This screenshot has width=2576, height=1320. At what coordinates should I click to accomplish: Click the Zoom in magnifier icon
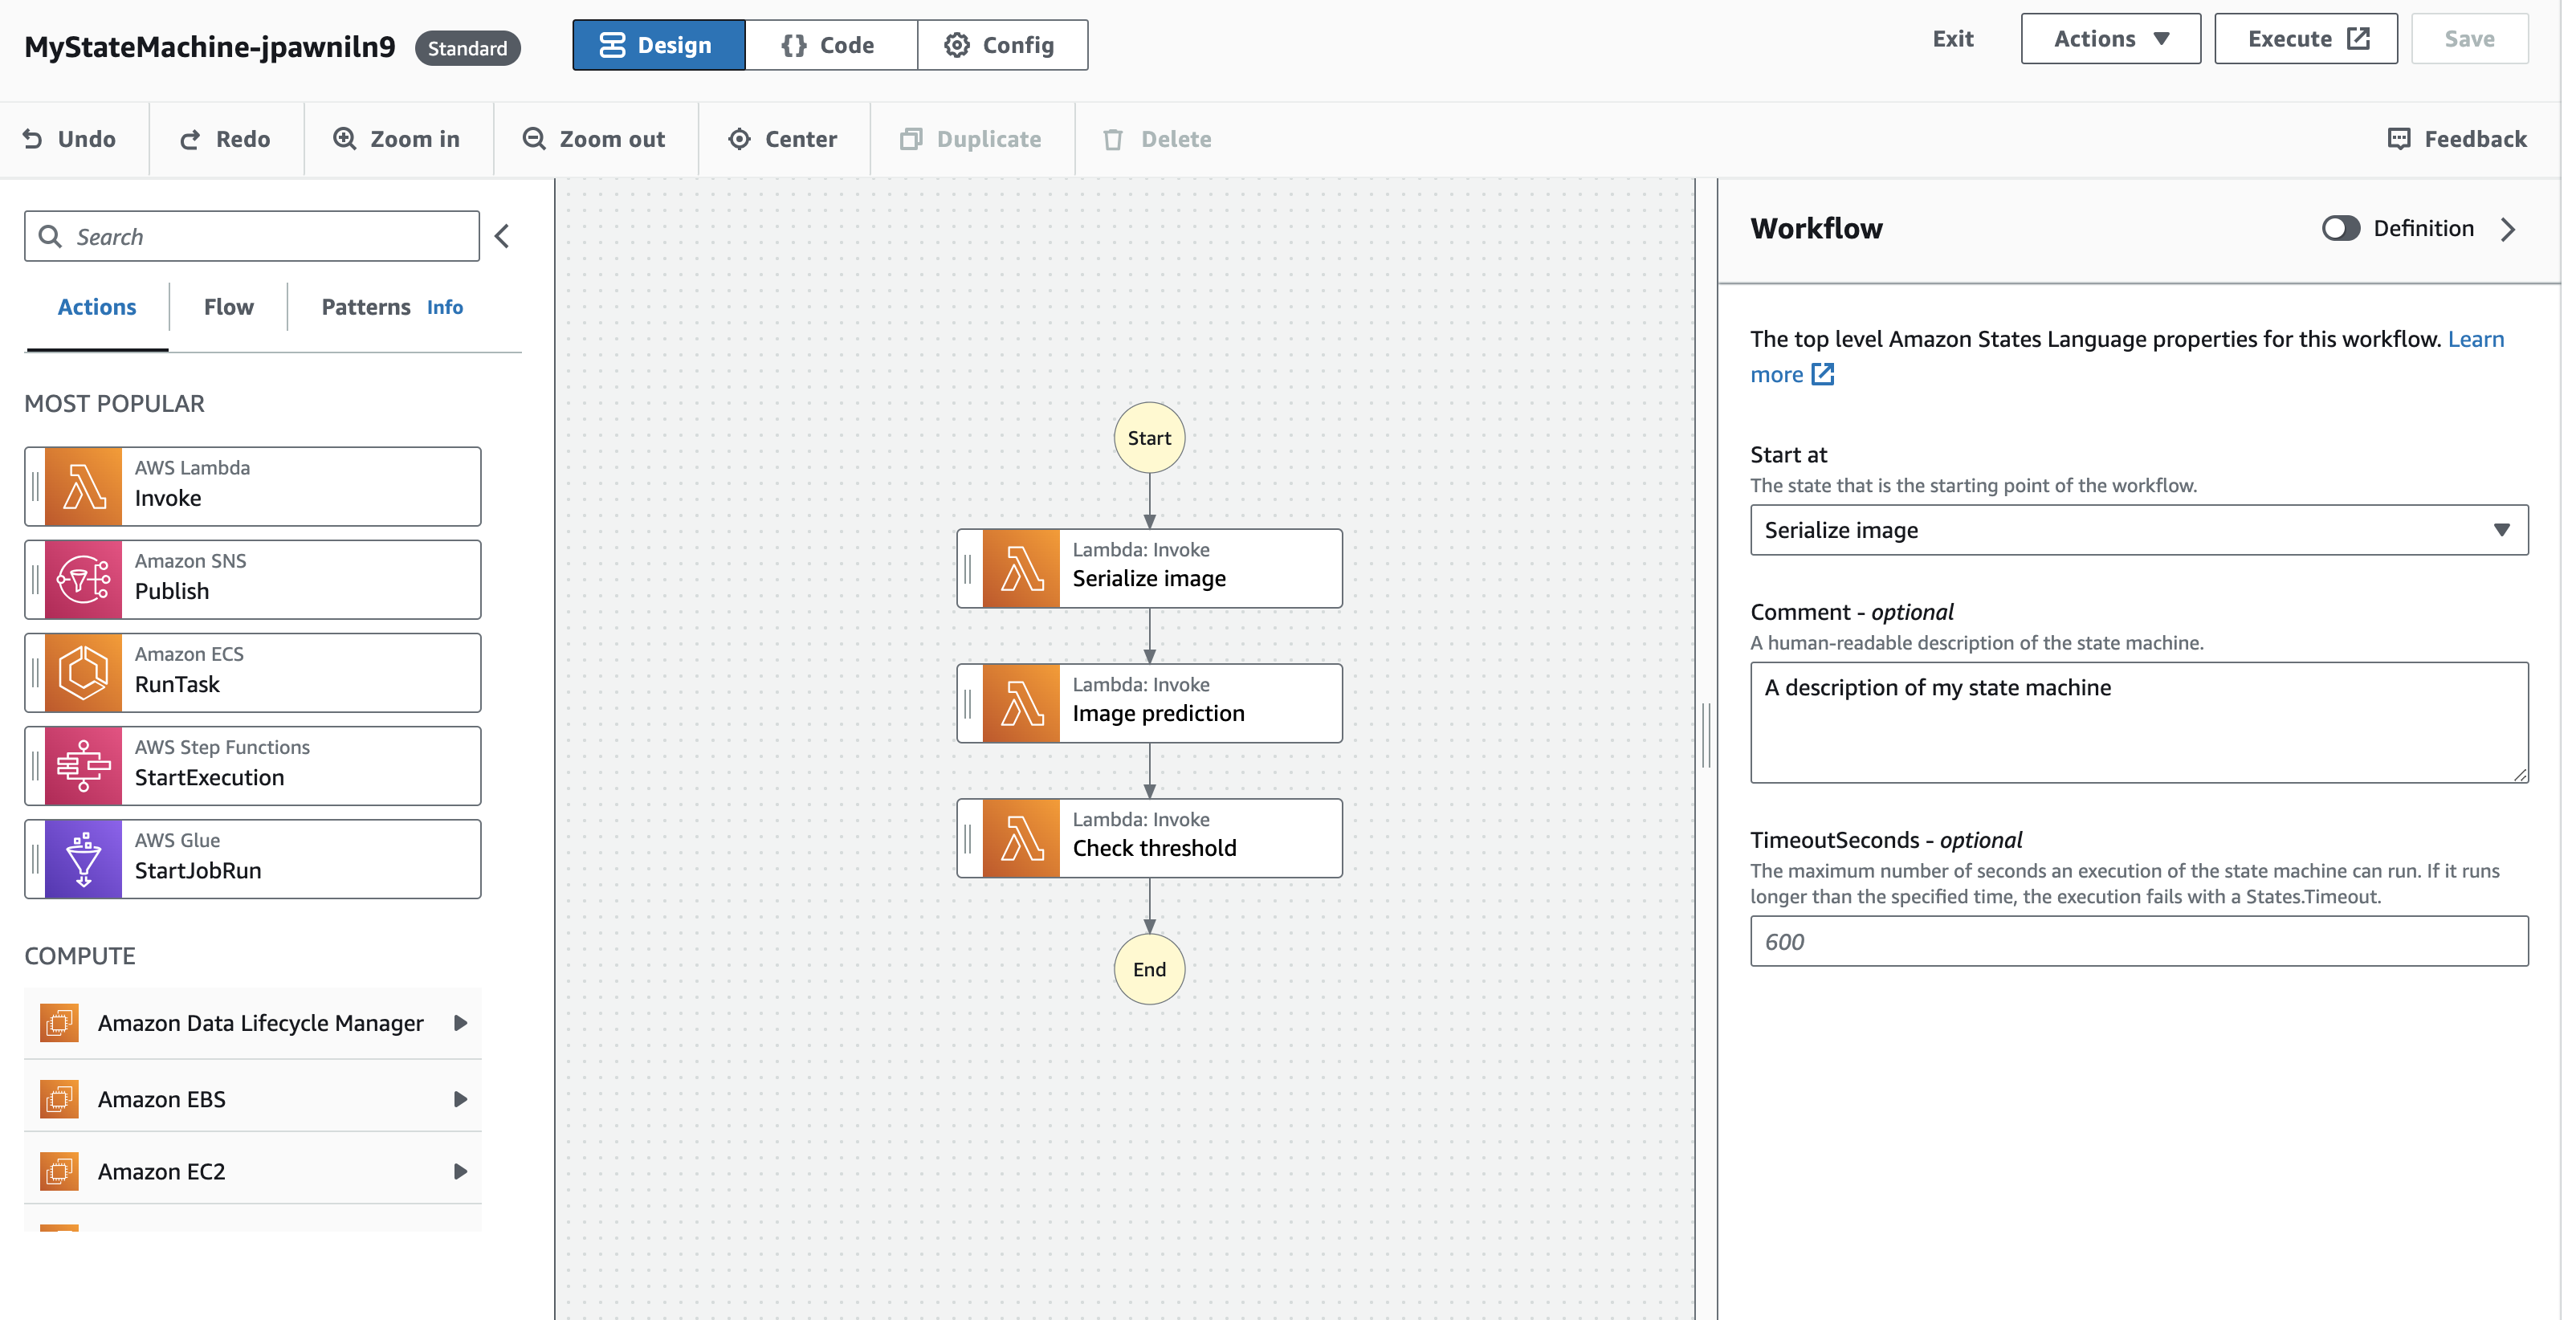coord(345,139)
